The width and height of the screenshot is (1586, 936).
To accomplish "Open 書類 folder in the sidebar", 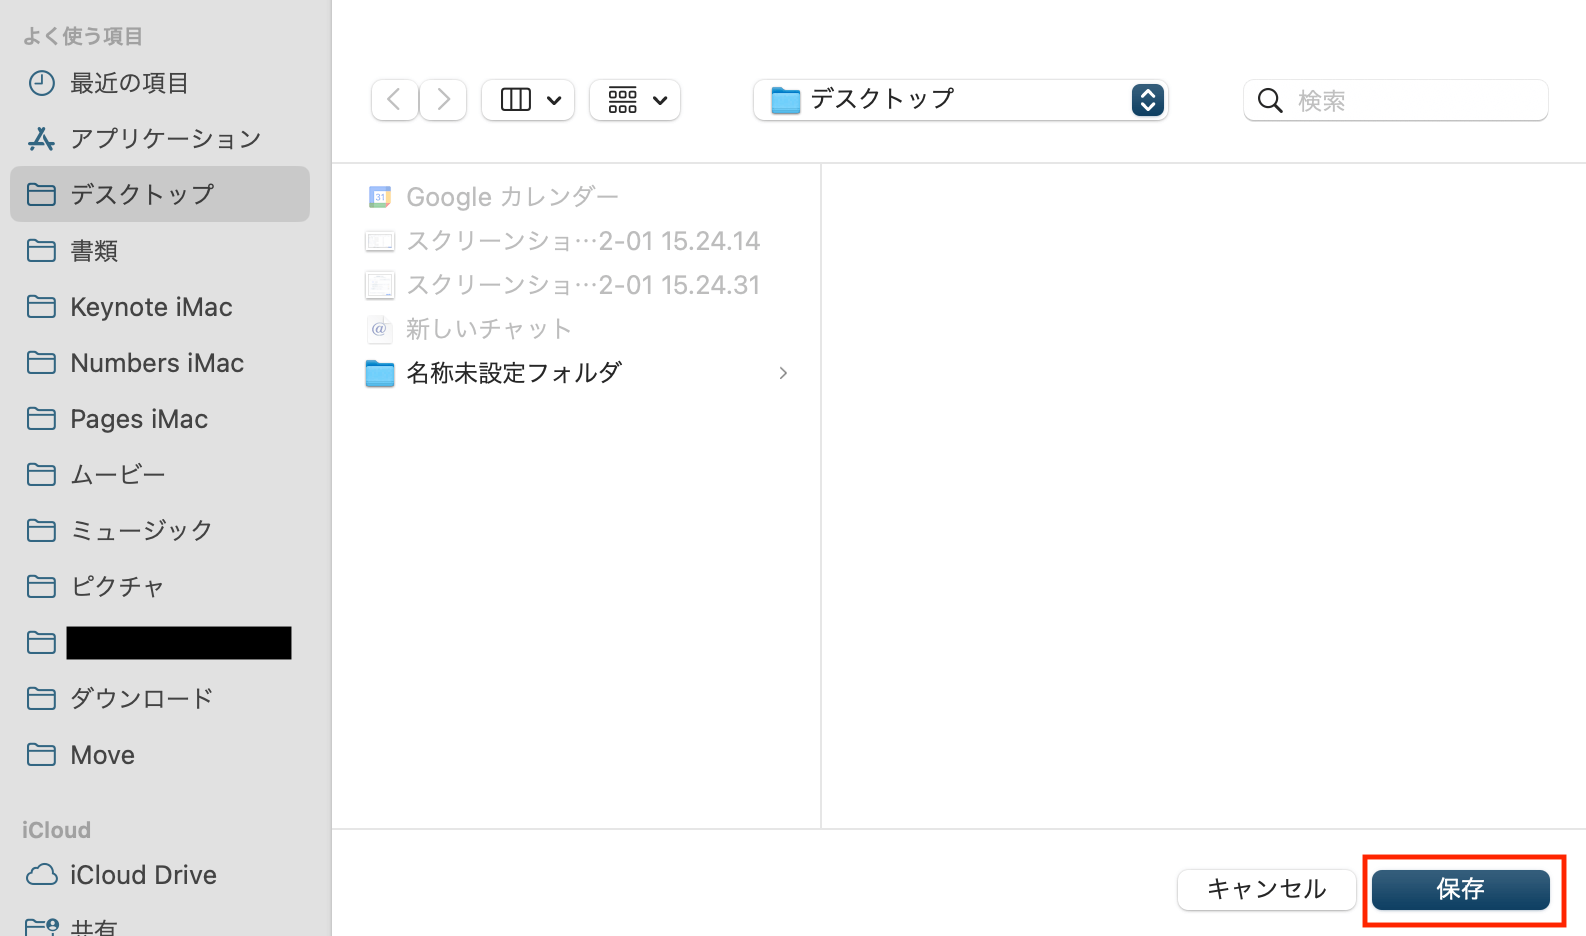I will [x=160, y=250].
